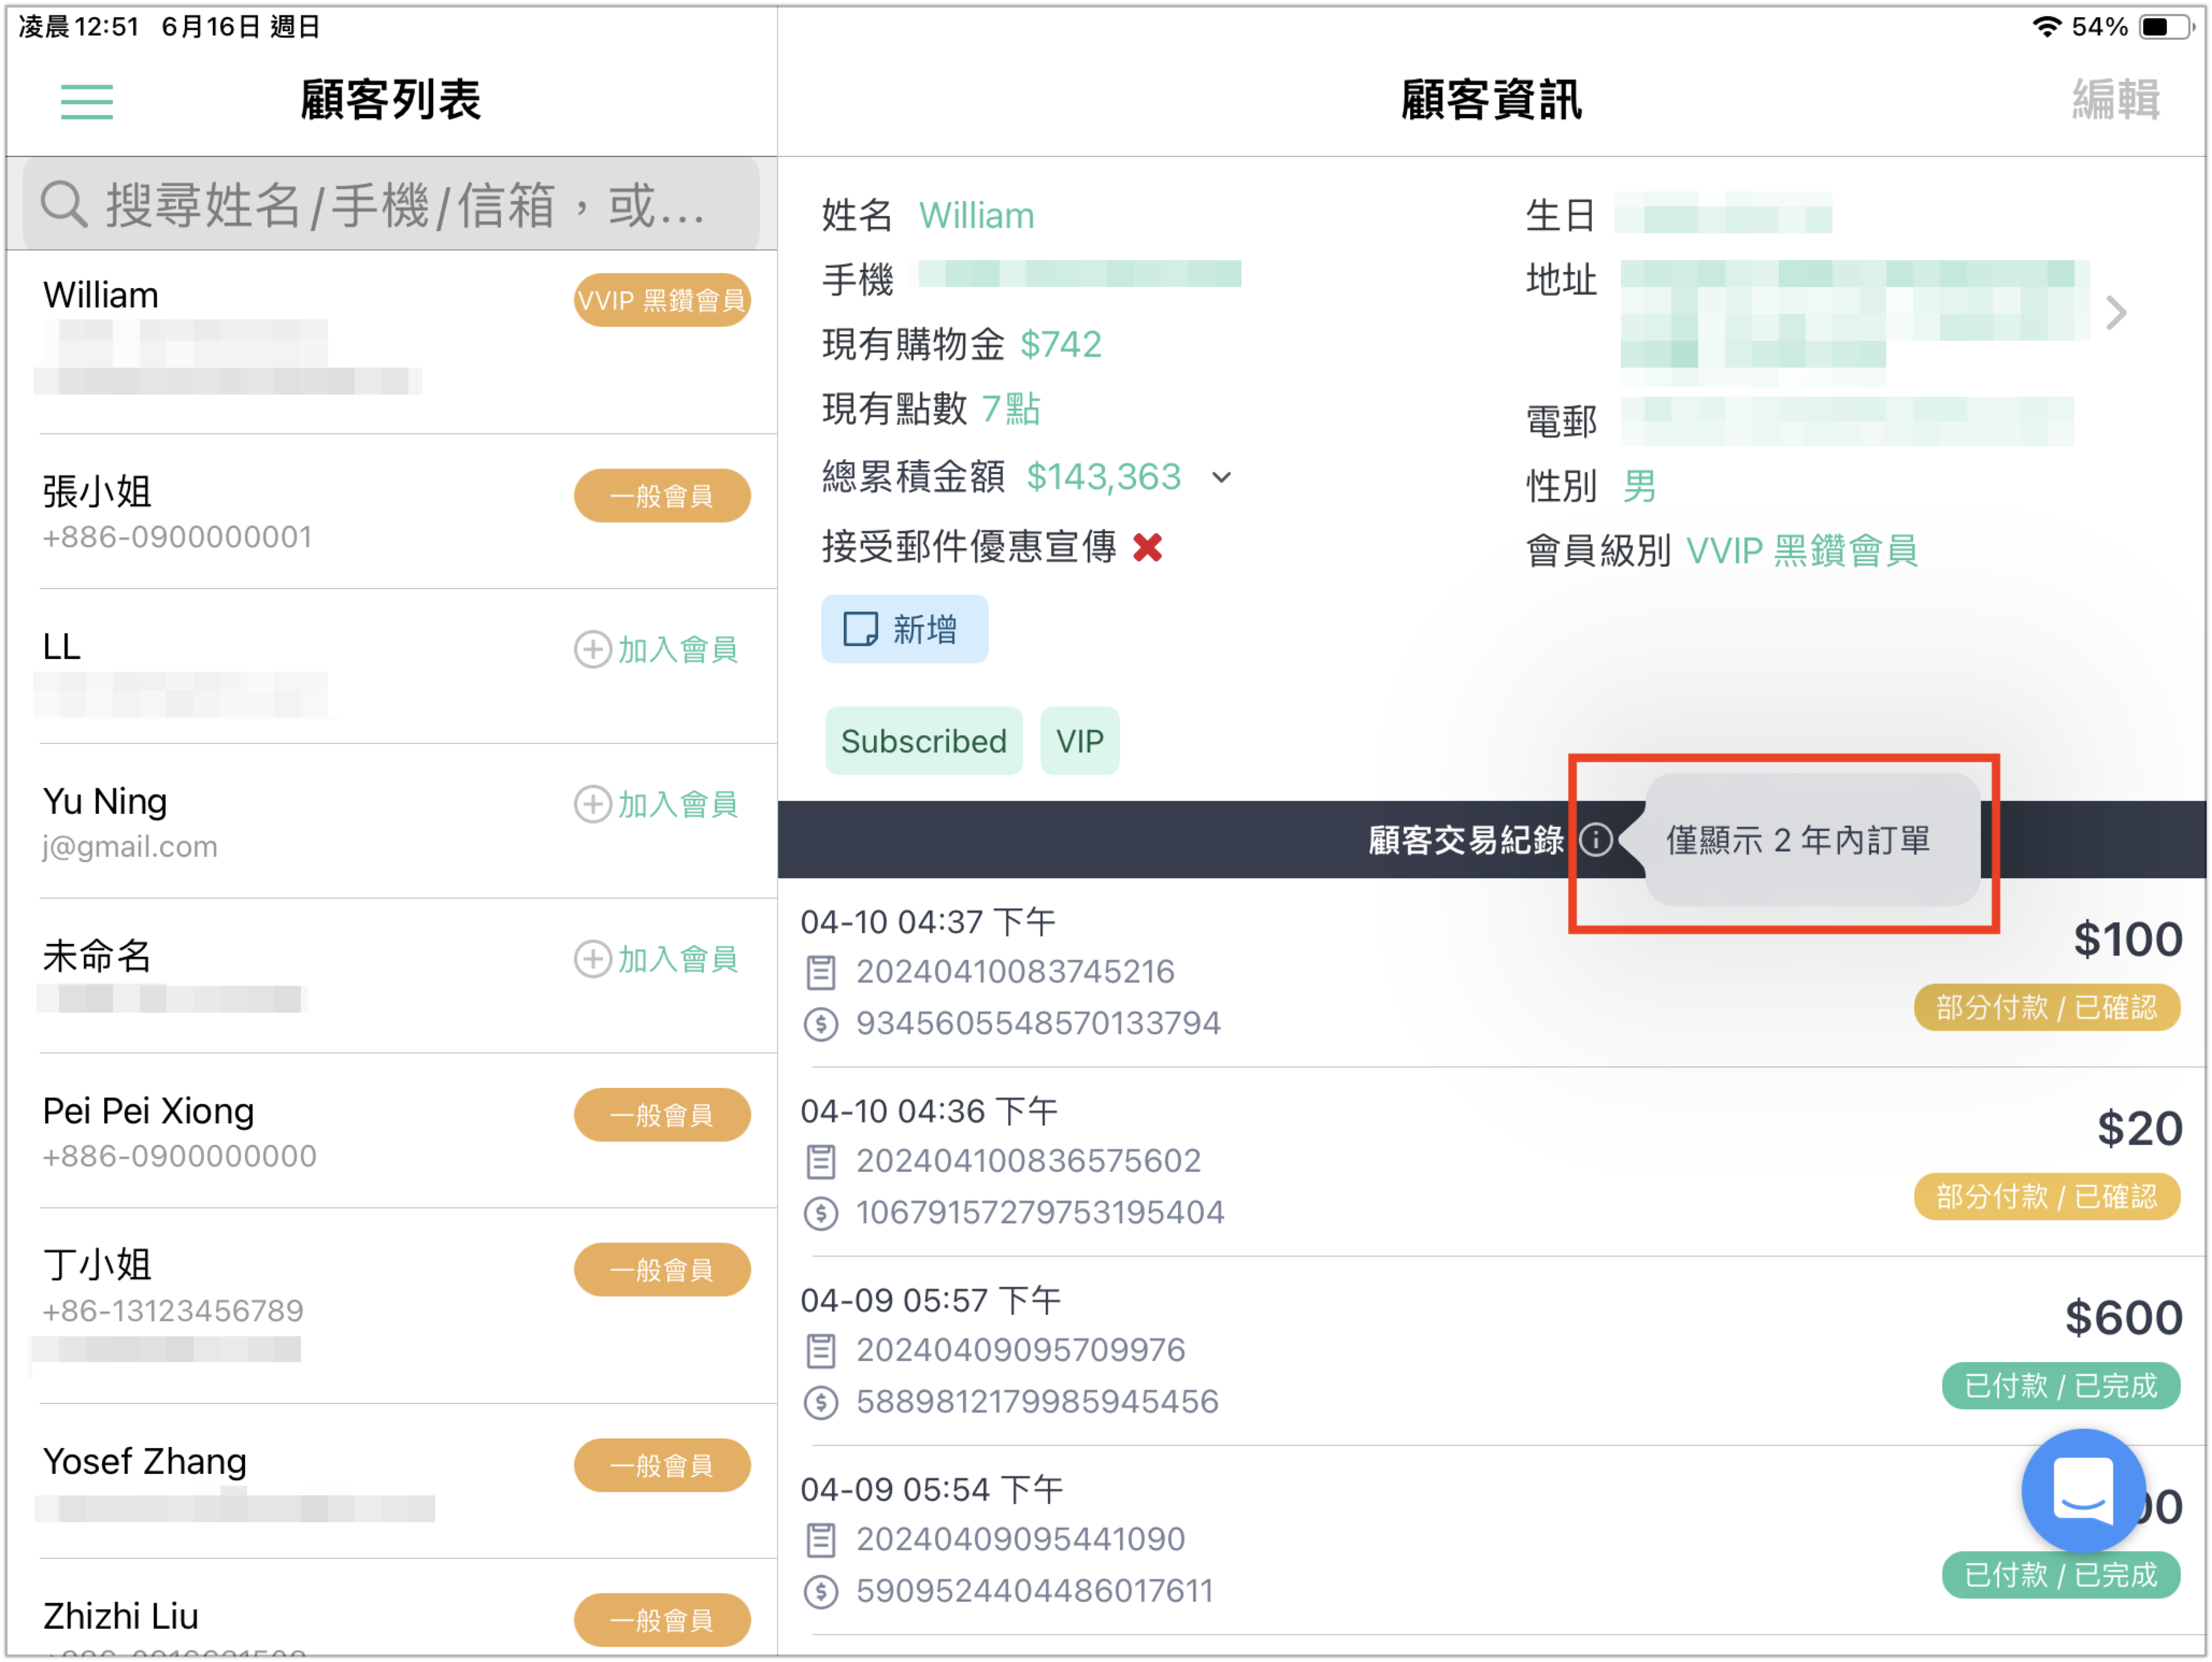The width and height of the screenshot is (2212, 1662).
Task: Click dollar icon for 10679157279753195404
Action: pyautogui.click(x=821, y=1213)
